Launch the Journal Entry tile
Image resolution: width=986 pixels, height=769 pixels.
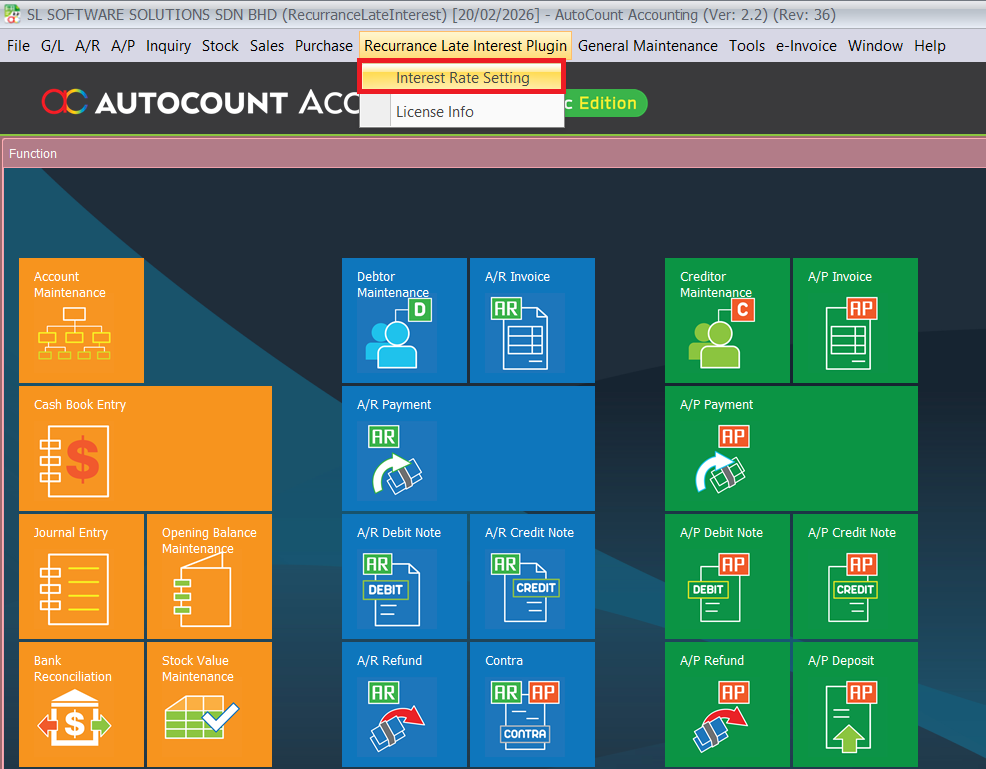tap(81, 576)
